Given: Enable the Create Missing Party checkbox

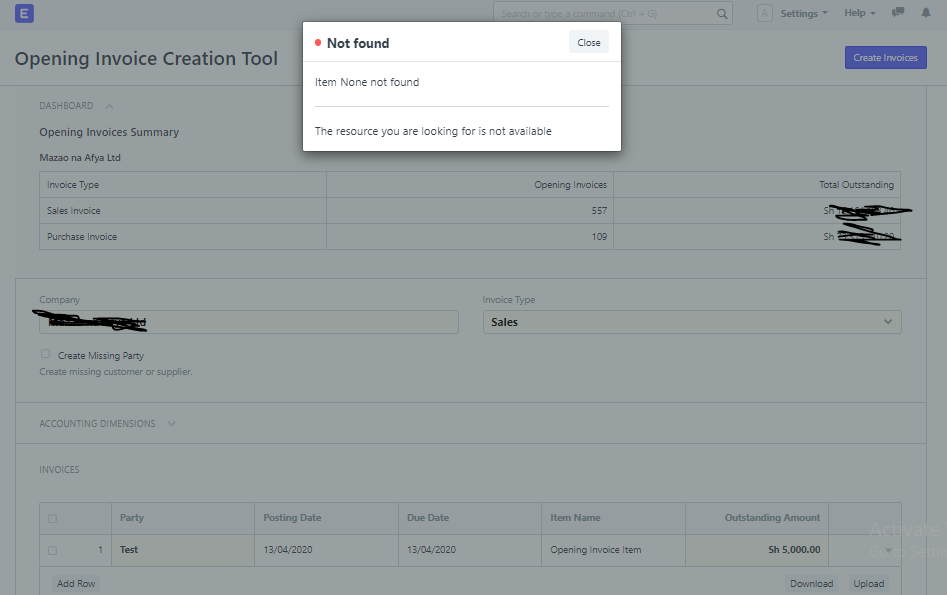Looking at the screenshot, I should pyautogui.click(x=45, y=354).
